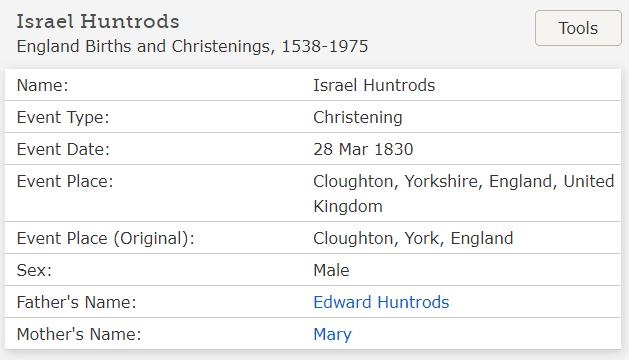
Task: Click the Event Place (Original): label
Action: click(x=106, y=238)
